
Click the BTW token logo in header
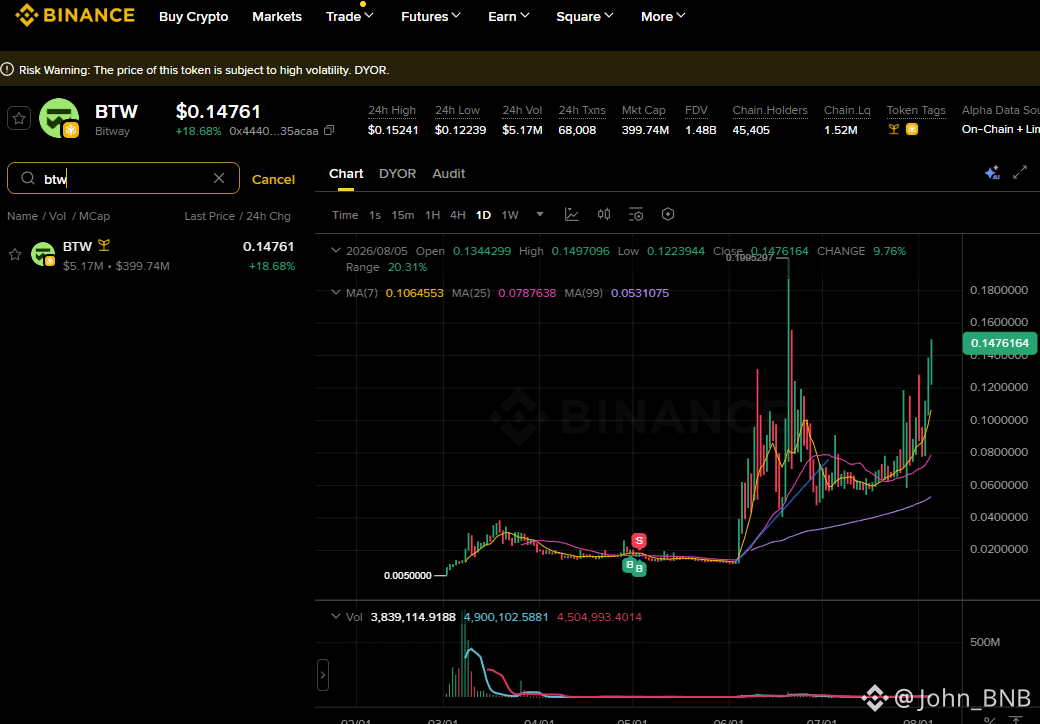point(59,118)
